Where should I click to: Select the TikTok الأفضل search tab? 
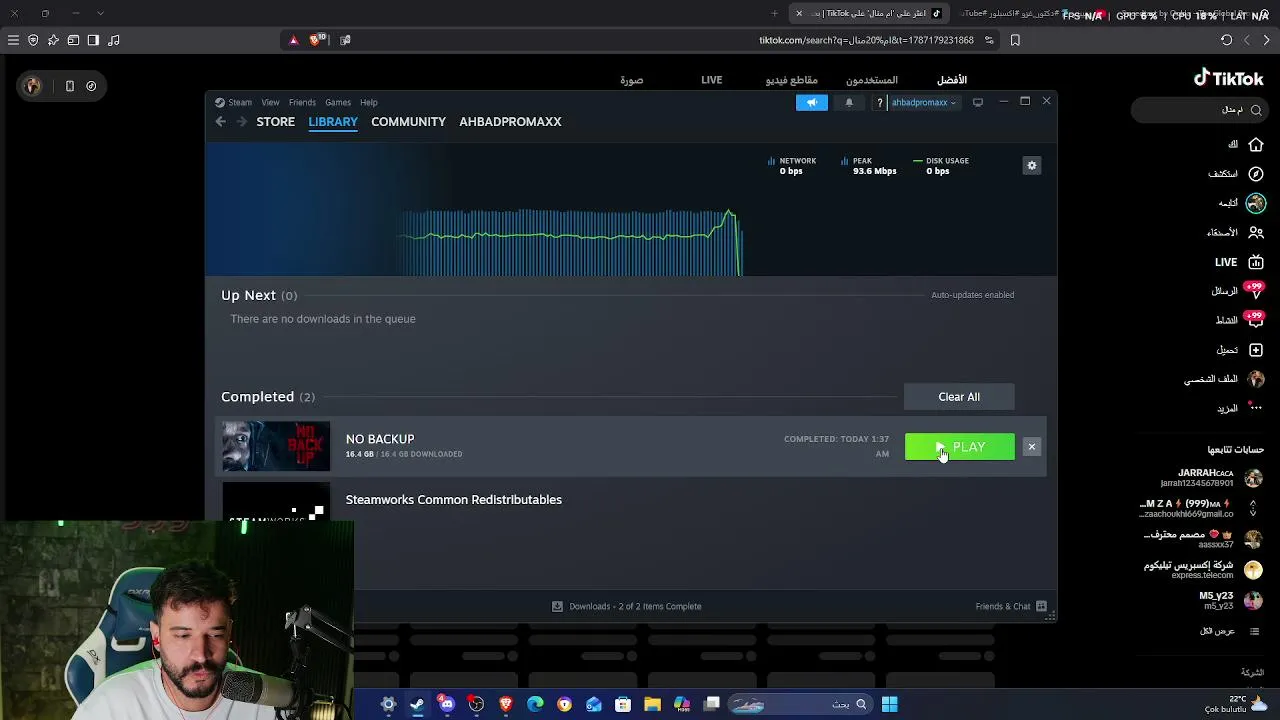952,80
